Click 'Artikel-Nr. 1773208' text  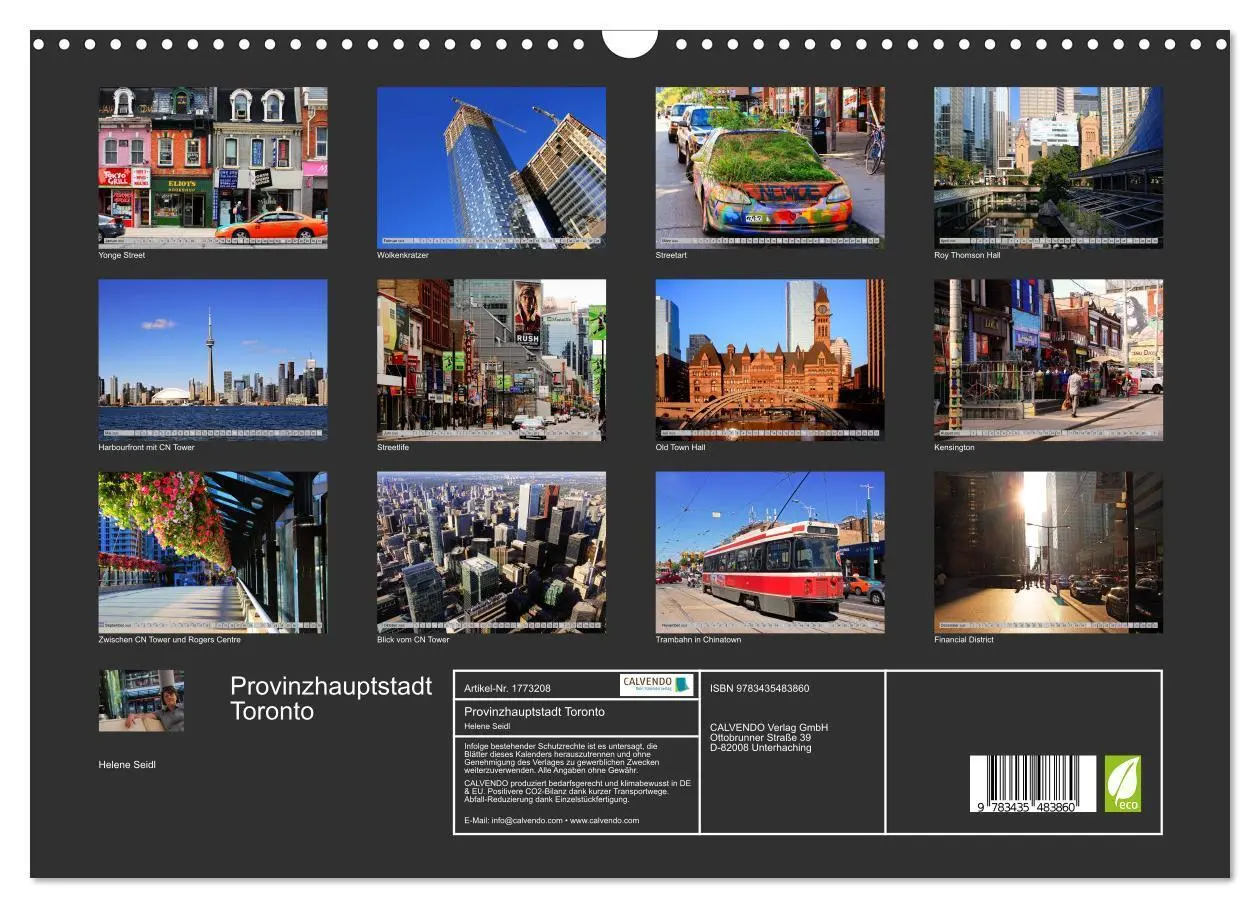coord(508,688)
